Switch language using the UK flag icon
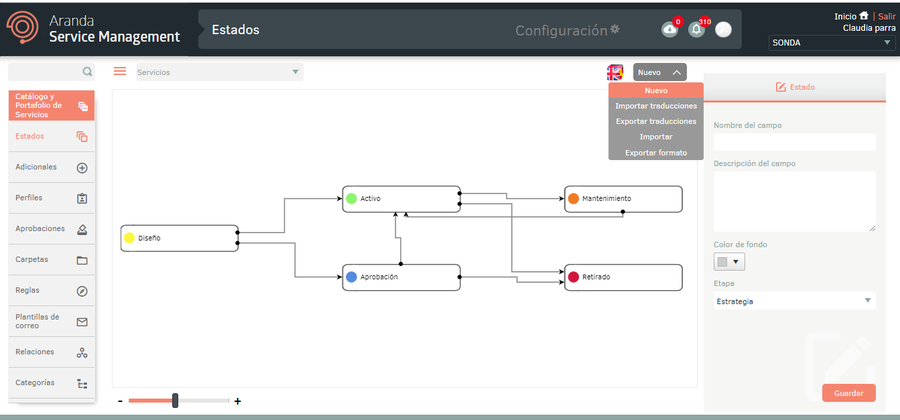The width and height of the screenshot is (900, 420). tap(615, 72)
